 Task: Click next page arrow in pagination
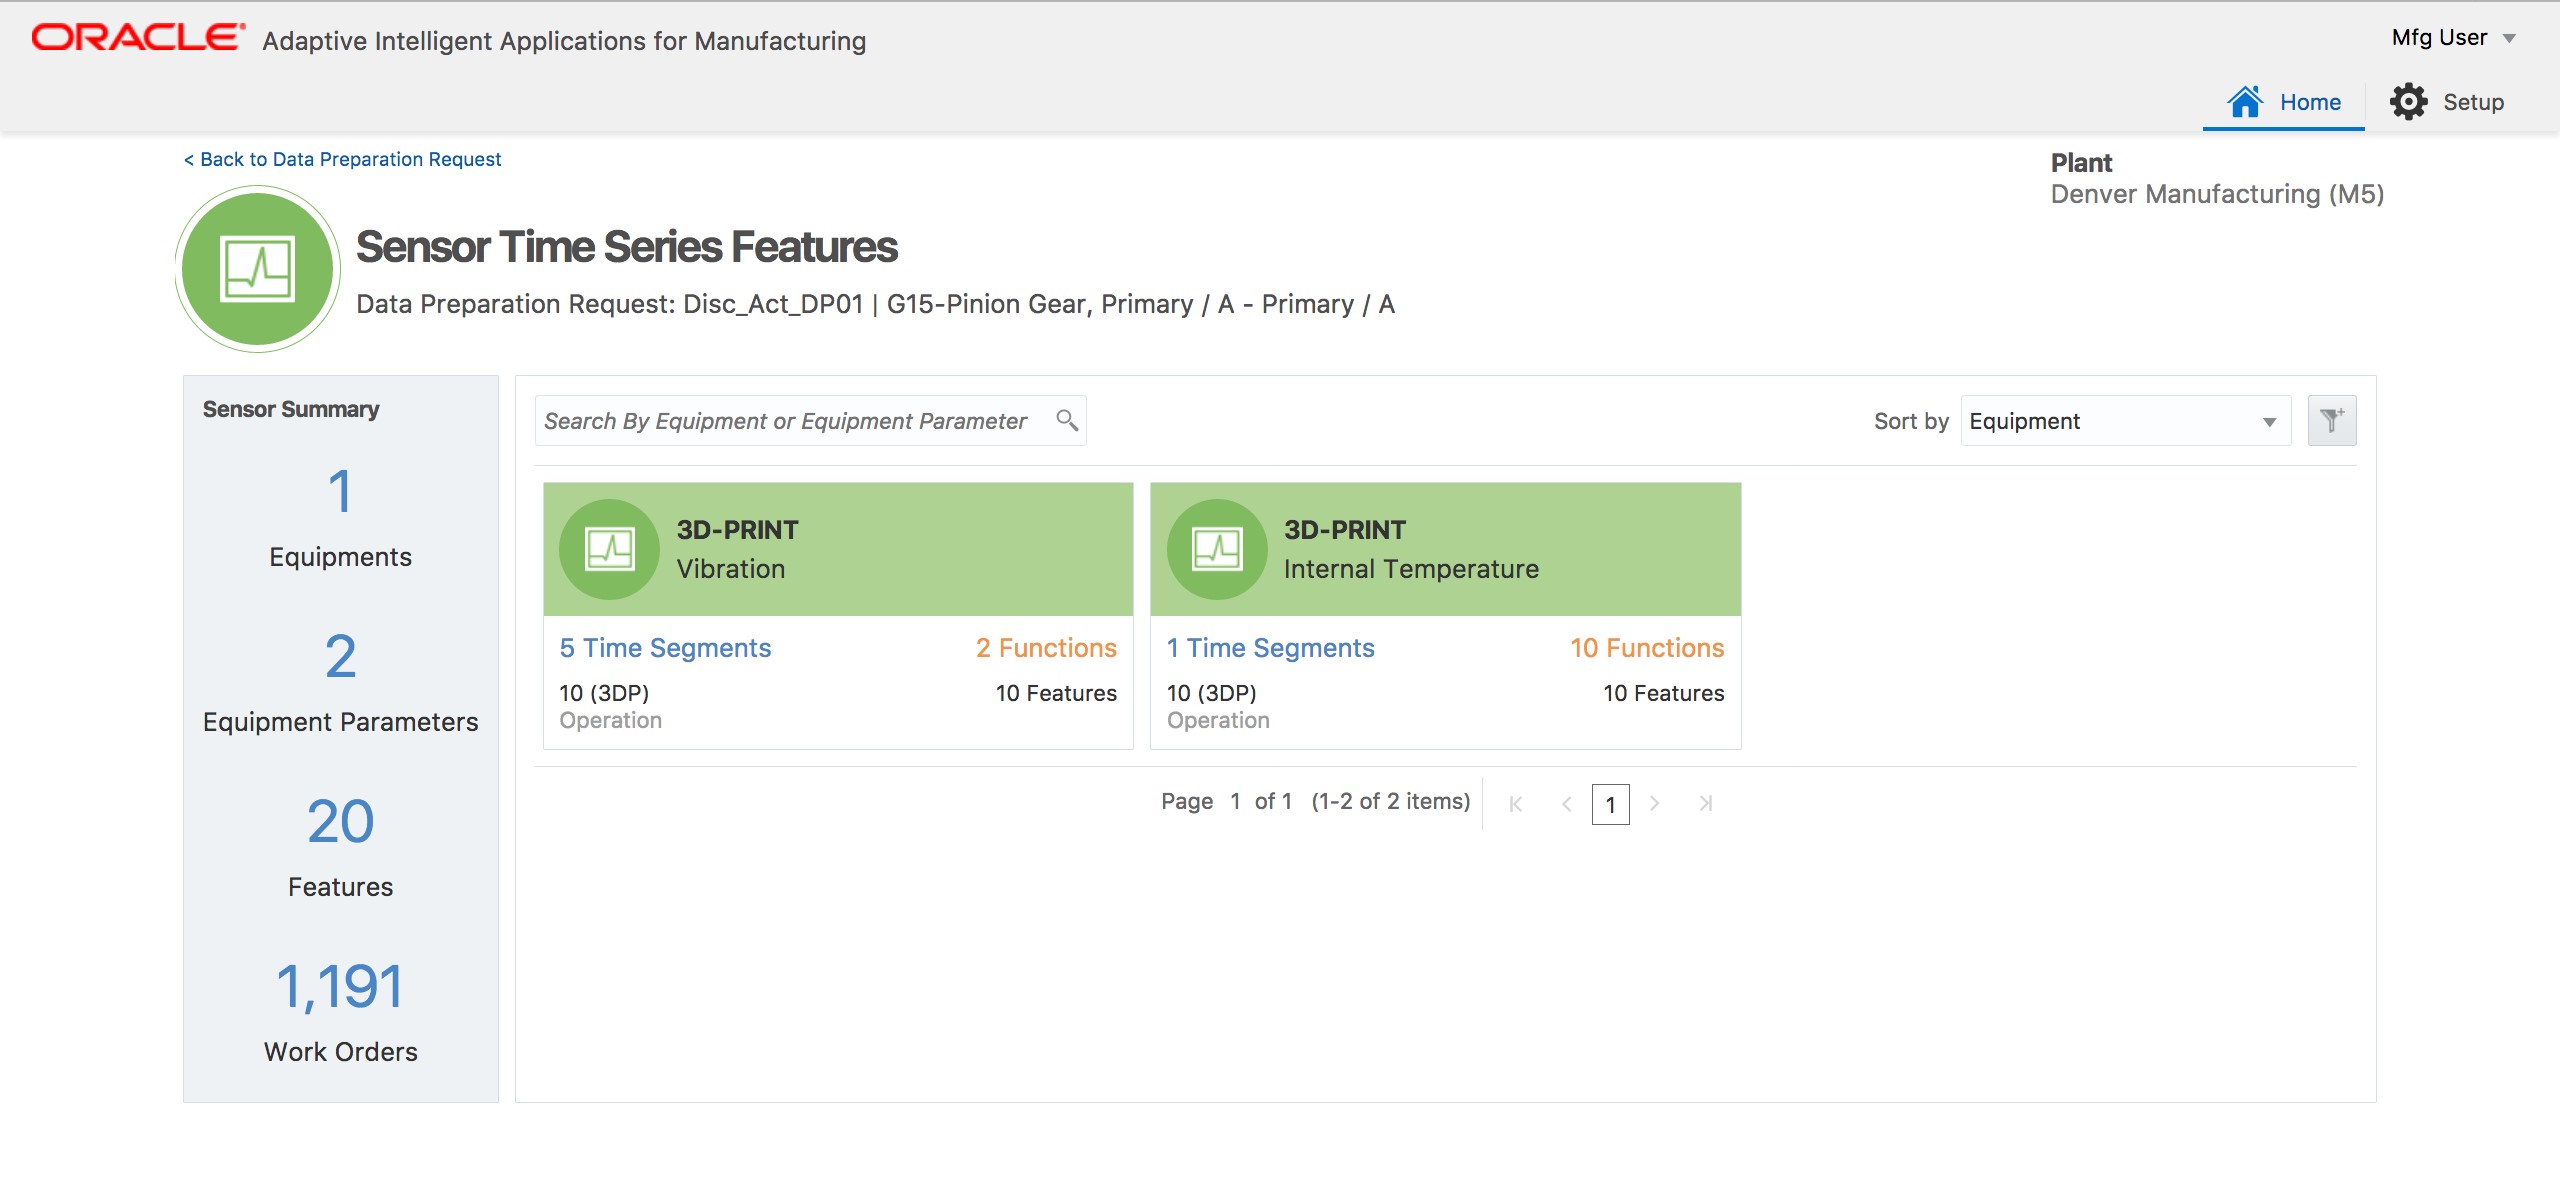tap(1657, 803)
